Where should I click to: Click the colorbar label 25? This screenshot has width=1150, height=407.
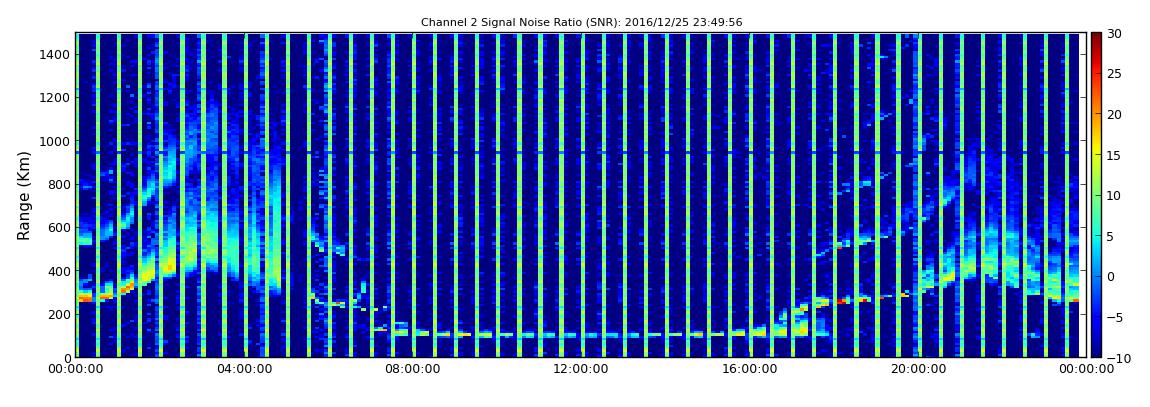[1115, 74]
